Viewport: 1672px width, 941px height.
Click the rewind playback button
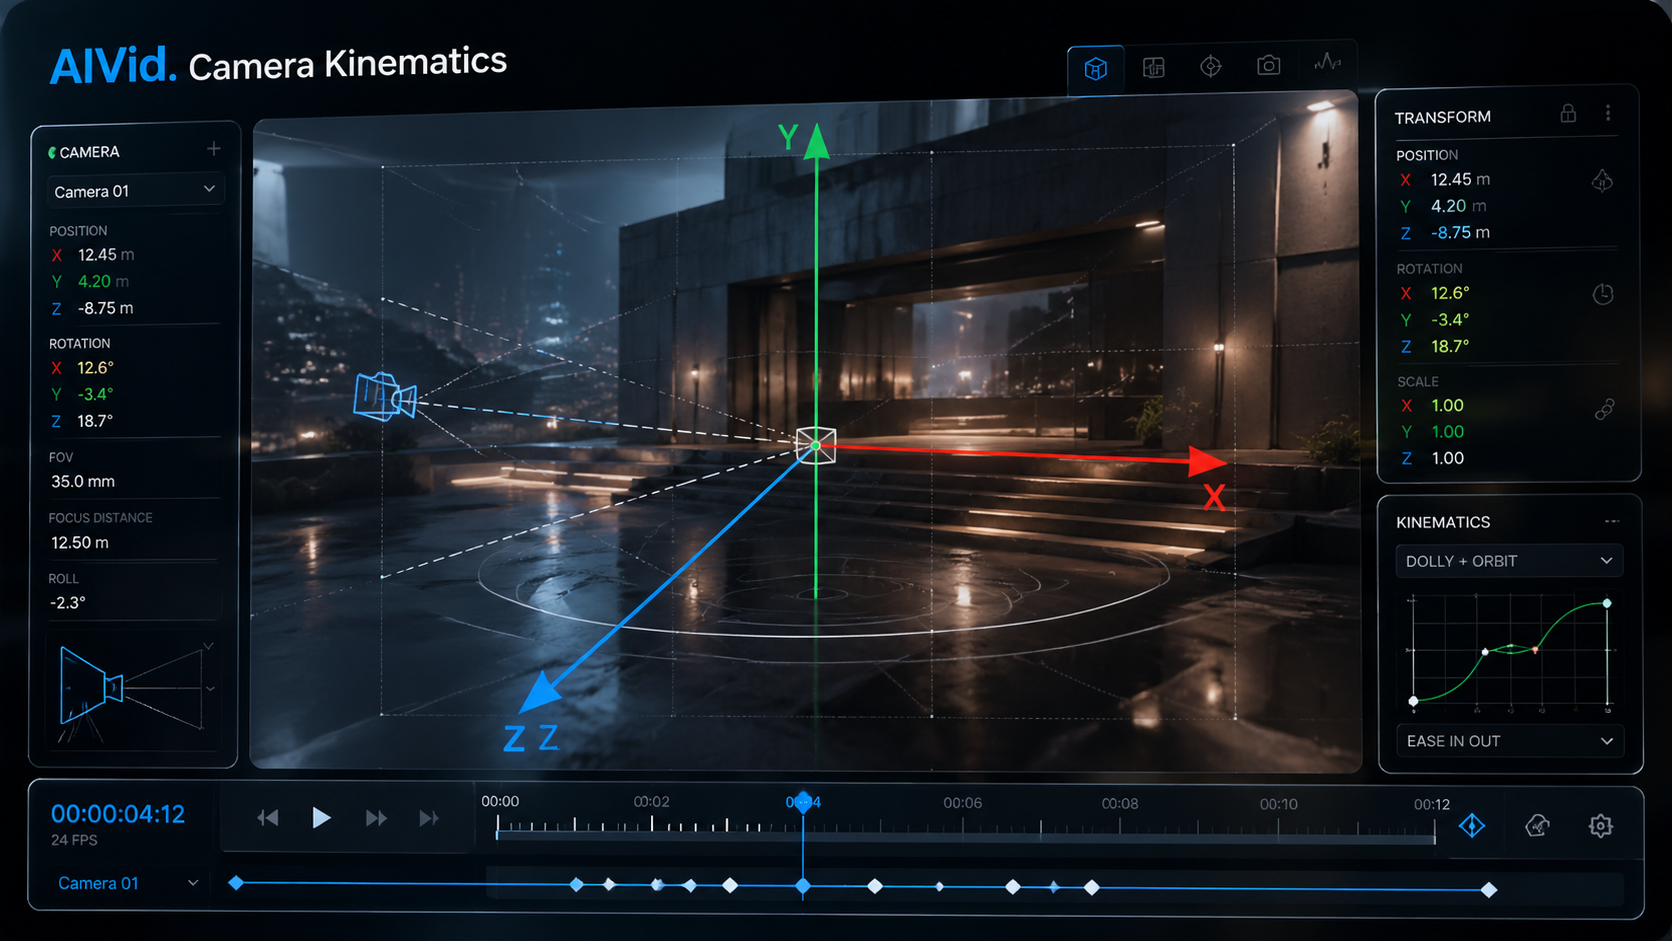pos(267,818)
